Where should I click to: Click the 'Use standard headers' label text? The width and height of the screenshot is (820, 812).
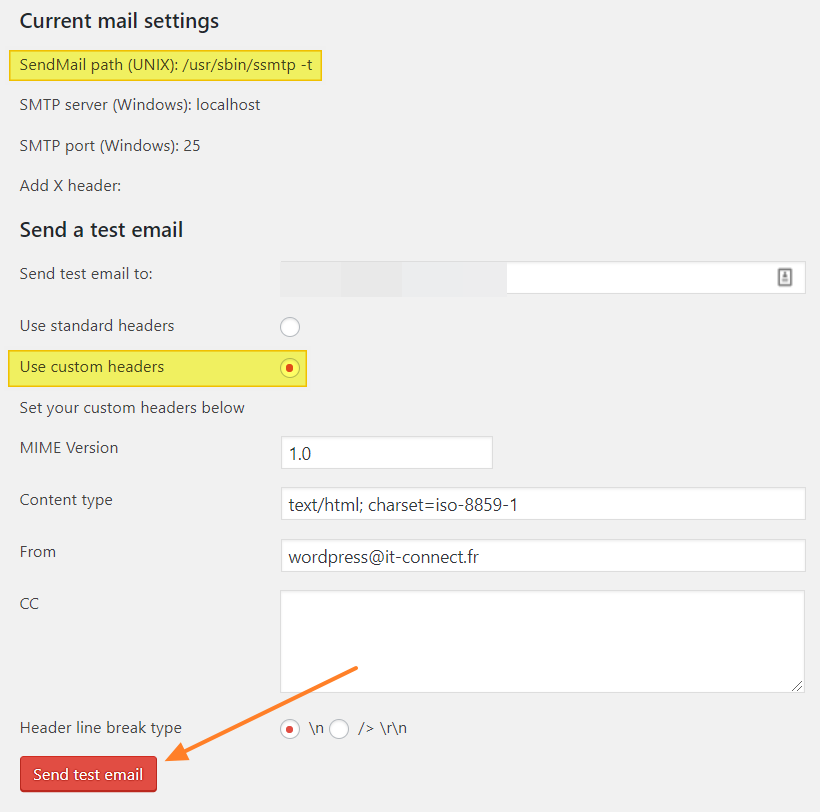[97, 326]
